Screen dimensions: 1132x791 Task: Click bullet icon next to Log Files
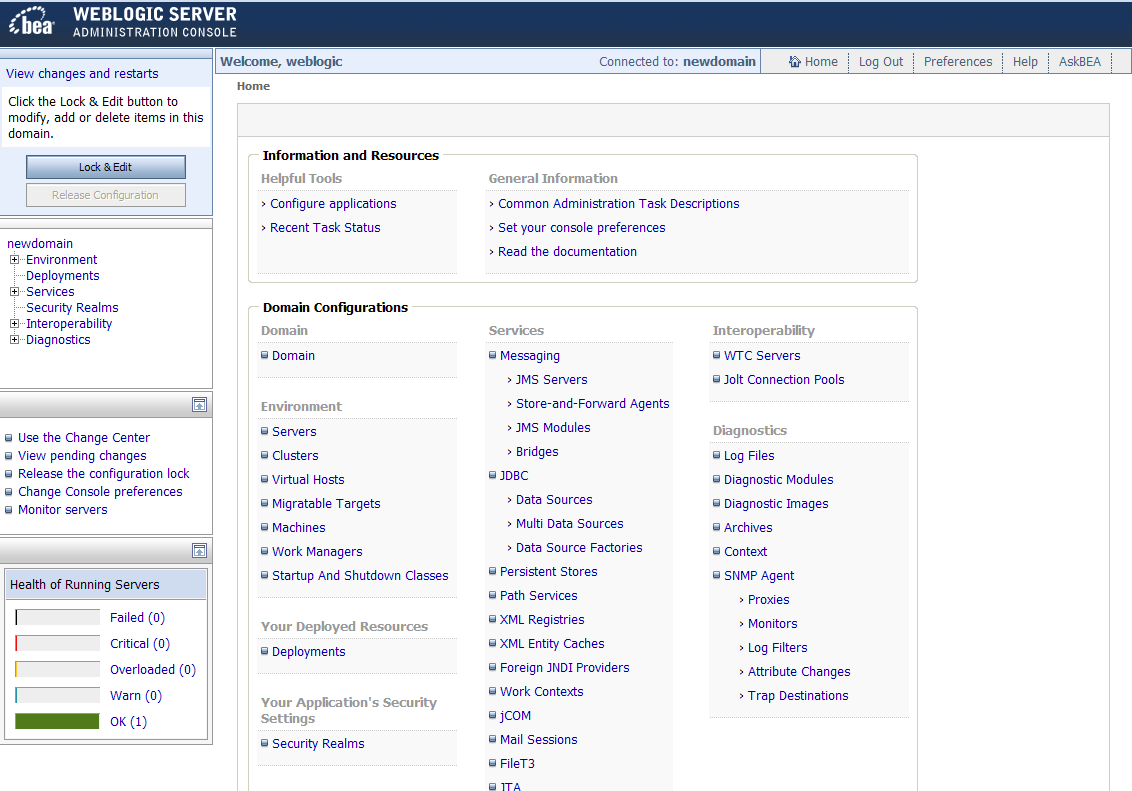[x=716, y=455]
